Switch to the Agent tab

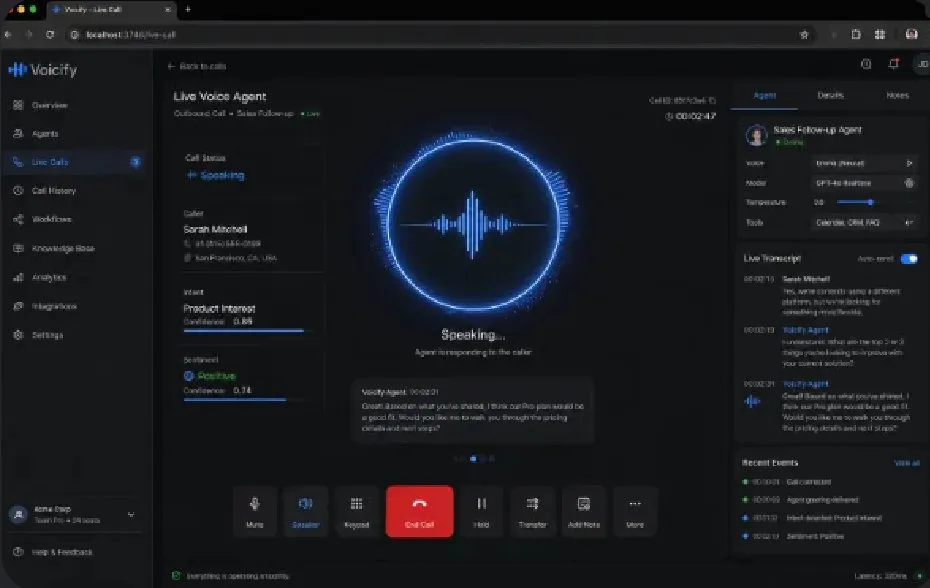[764, 96]
